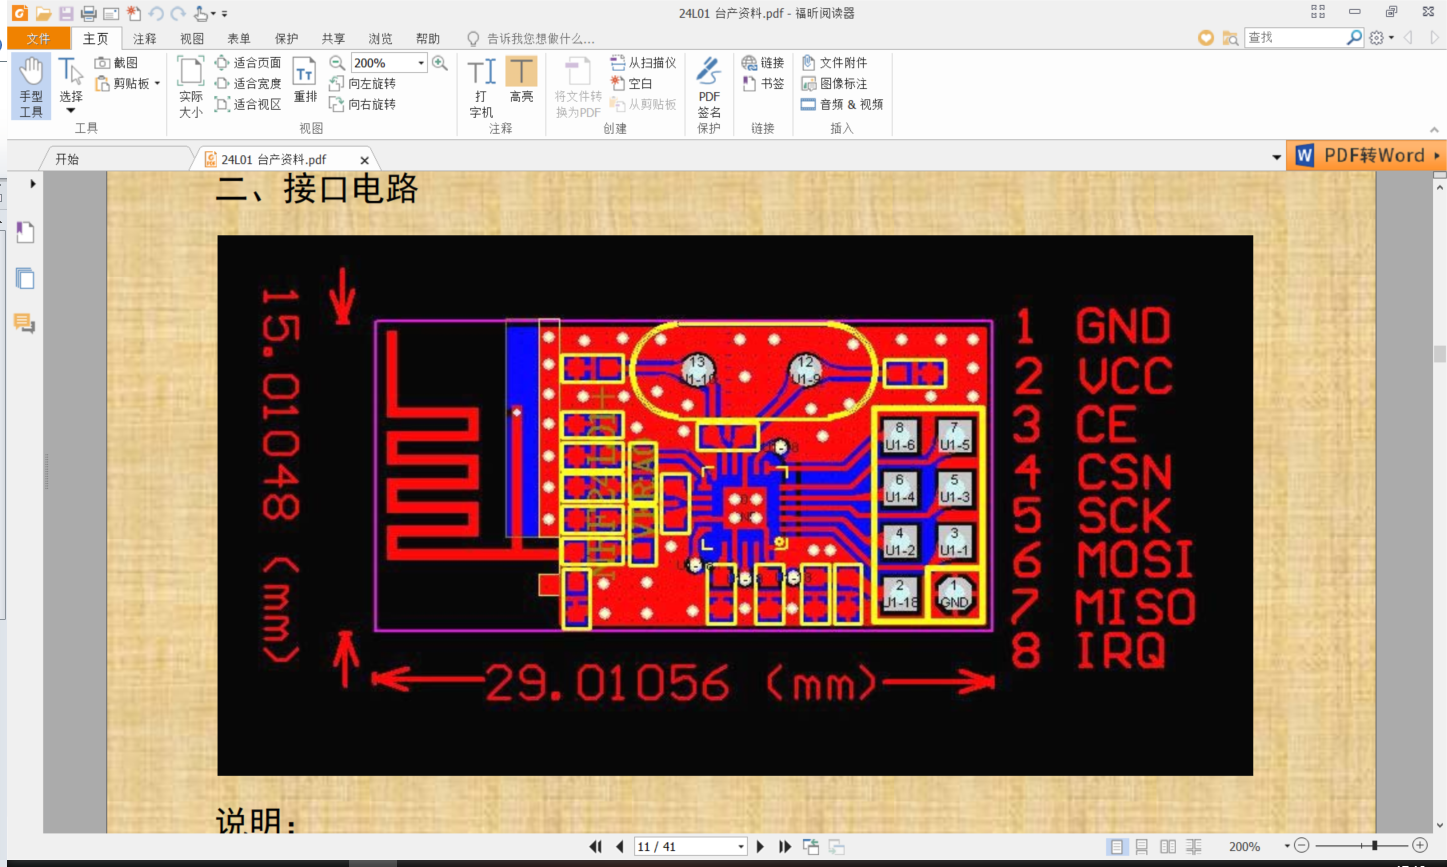
Task: Switch to the 表单 ribbon tab
Action: click(x=239, y=39)
